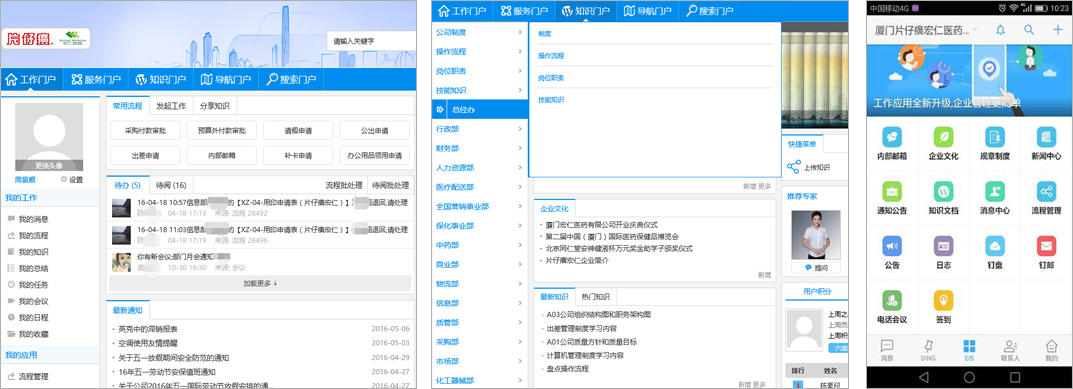Click the 更换头像 avatar picture

[x=49, y=137]
